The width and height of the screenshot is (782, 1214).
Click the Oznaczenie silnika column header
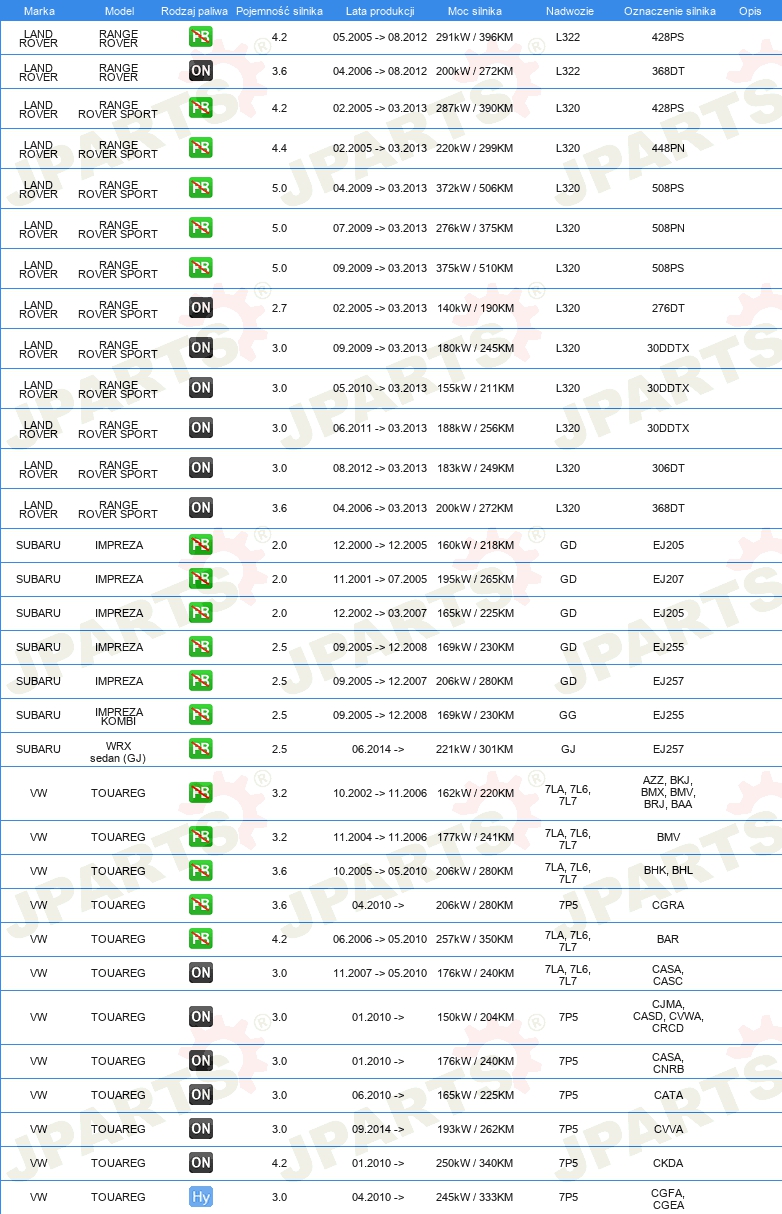(x=668, y=11)
